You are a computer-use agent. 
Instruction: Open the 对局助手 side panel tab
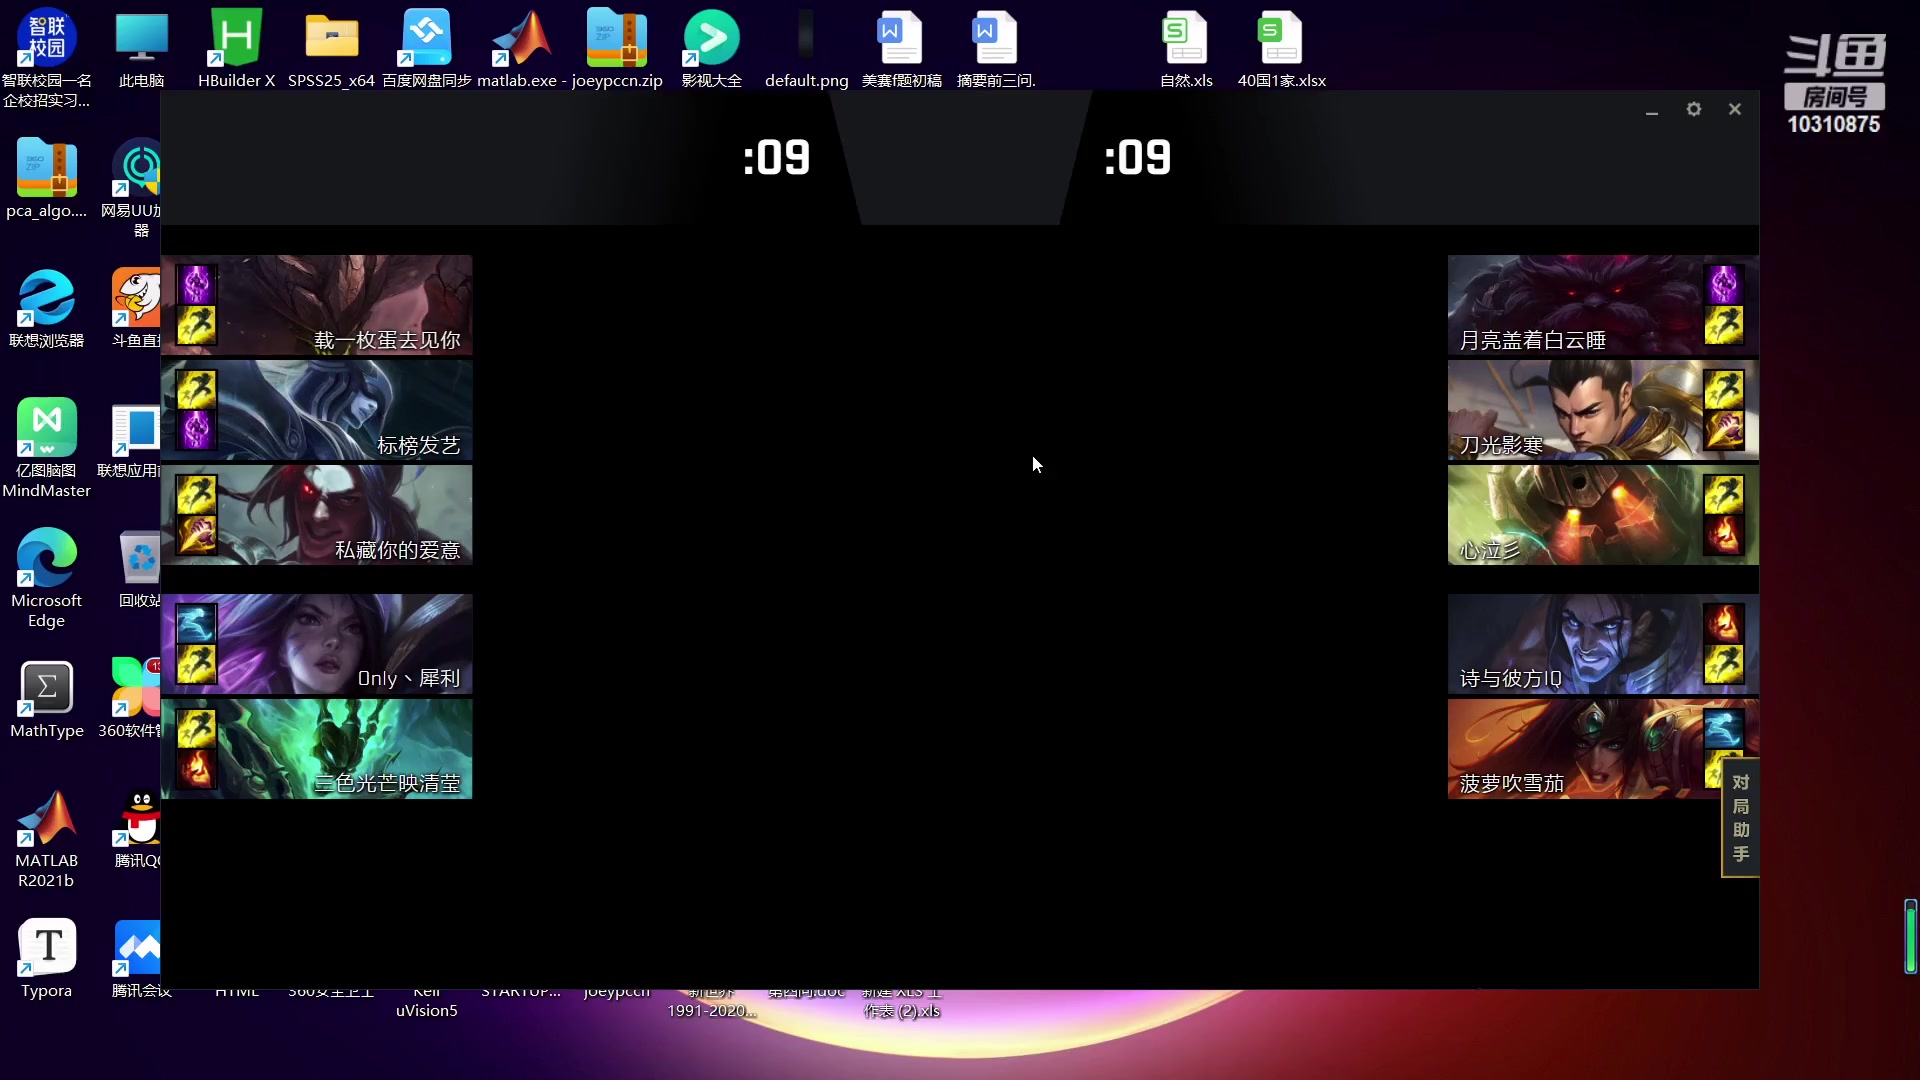(x=1740, y=818)
